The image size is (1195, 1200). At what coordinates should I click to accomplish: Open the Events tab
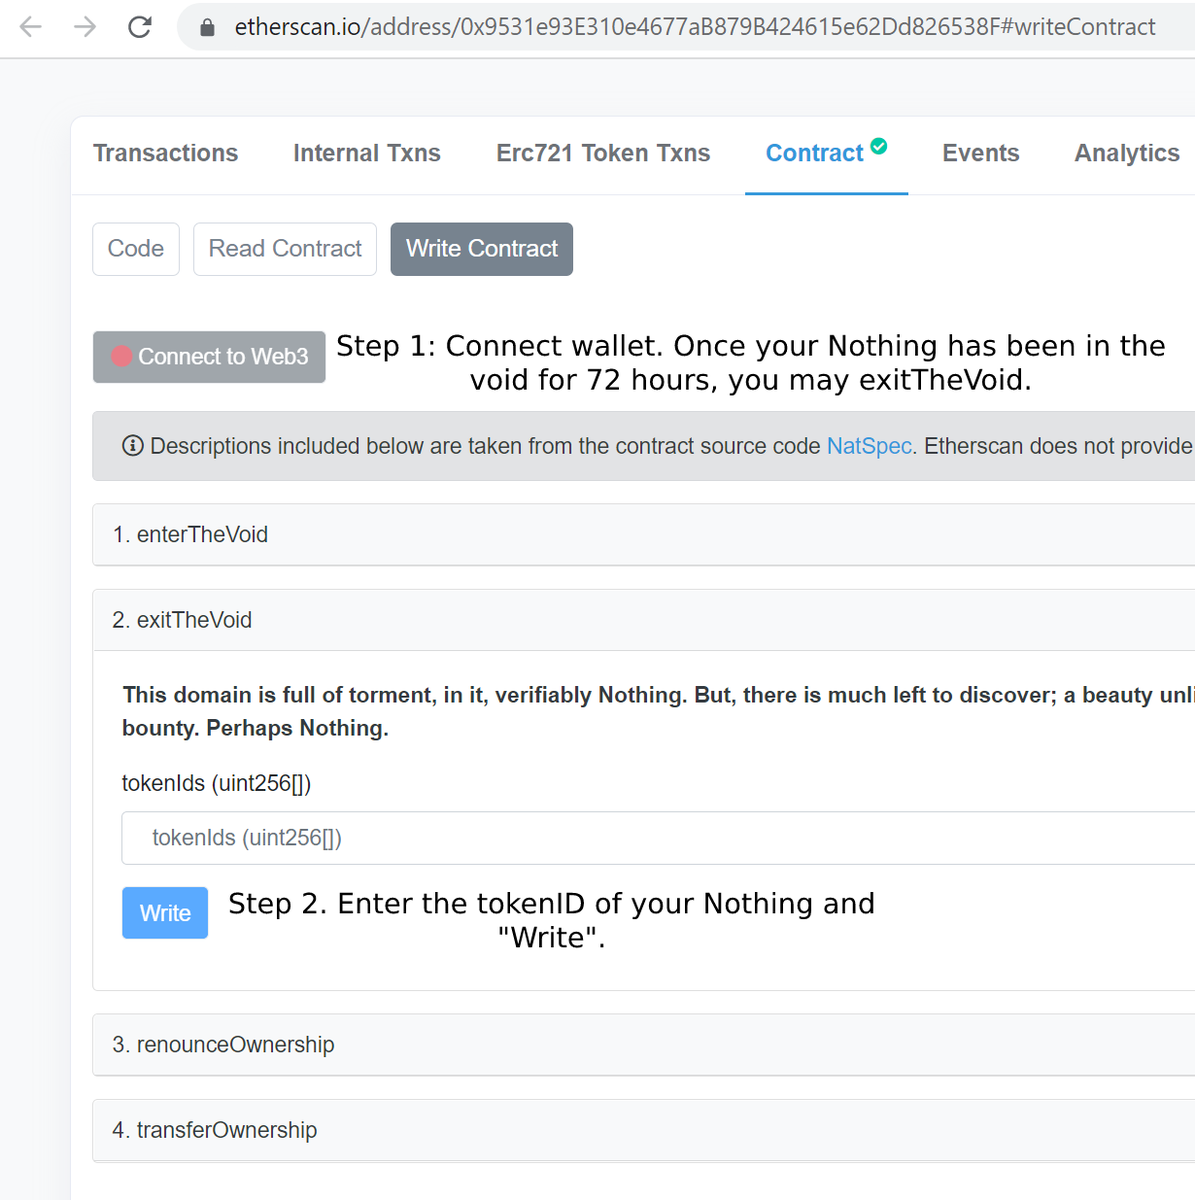coord(981,153)
